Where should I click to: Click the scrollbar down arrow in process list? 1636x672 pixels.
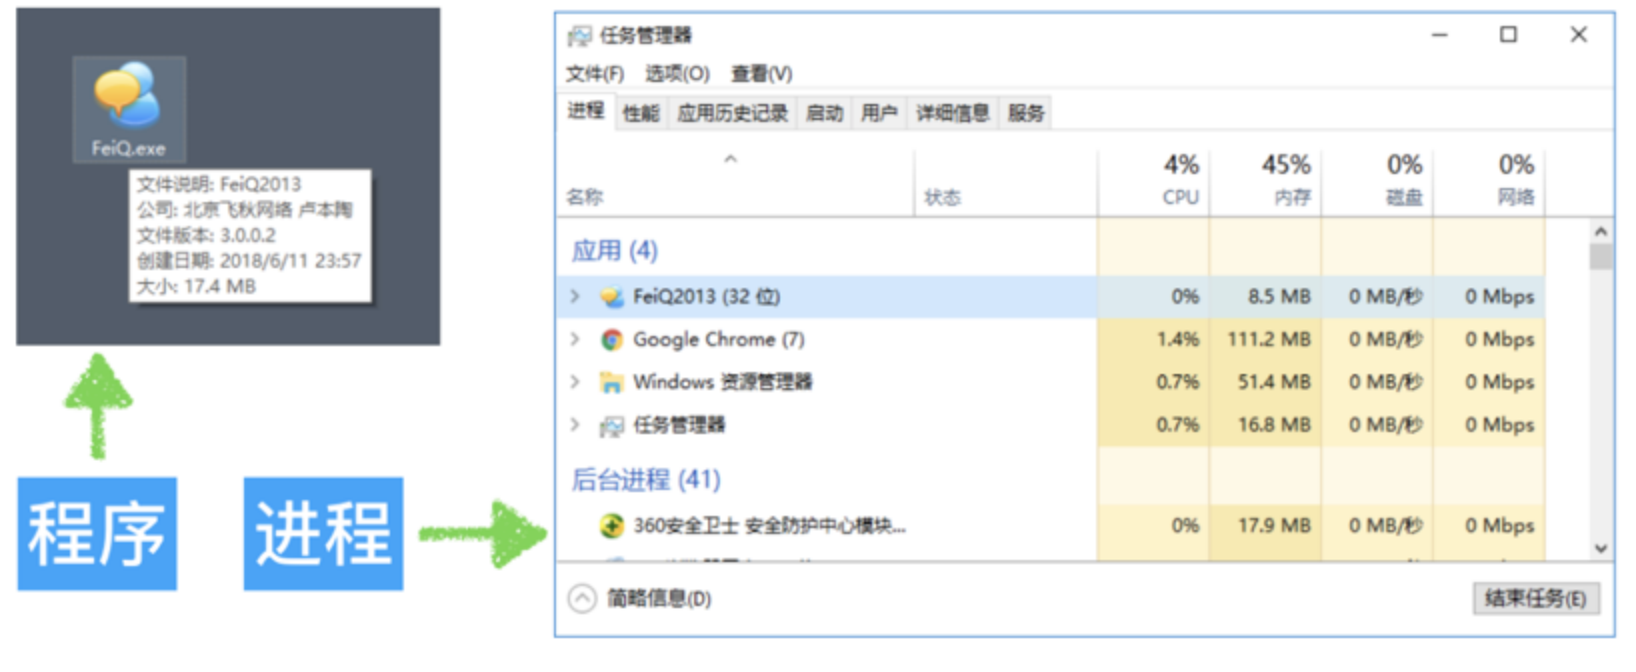pyautogui.click(x=1601, y=548)
